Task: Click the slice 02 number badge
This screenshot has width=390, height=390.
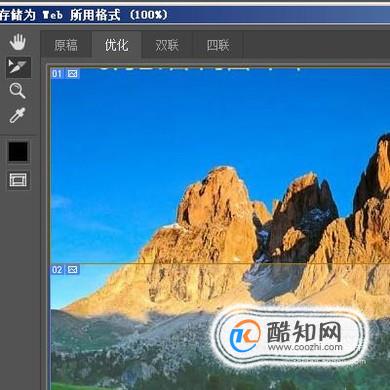Action: (x=57, y=270)
